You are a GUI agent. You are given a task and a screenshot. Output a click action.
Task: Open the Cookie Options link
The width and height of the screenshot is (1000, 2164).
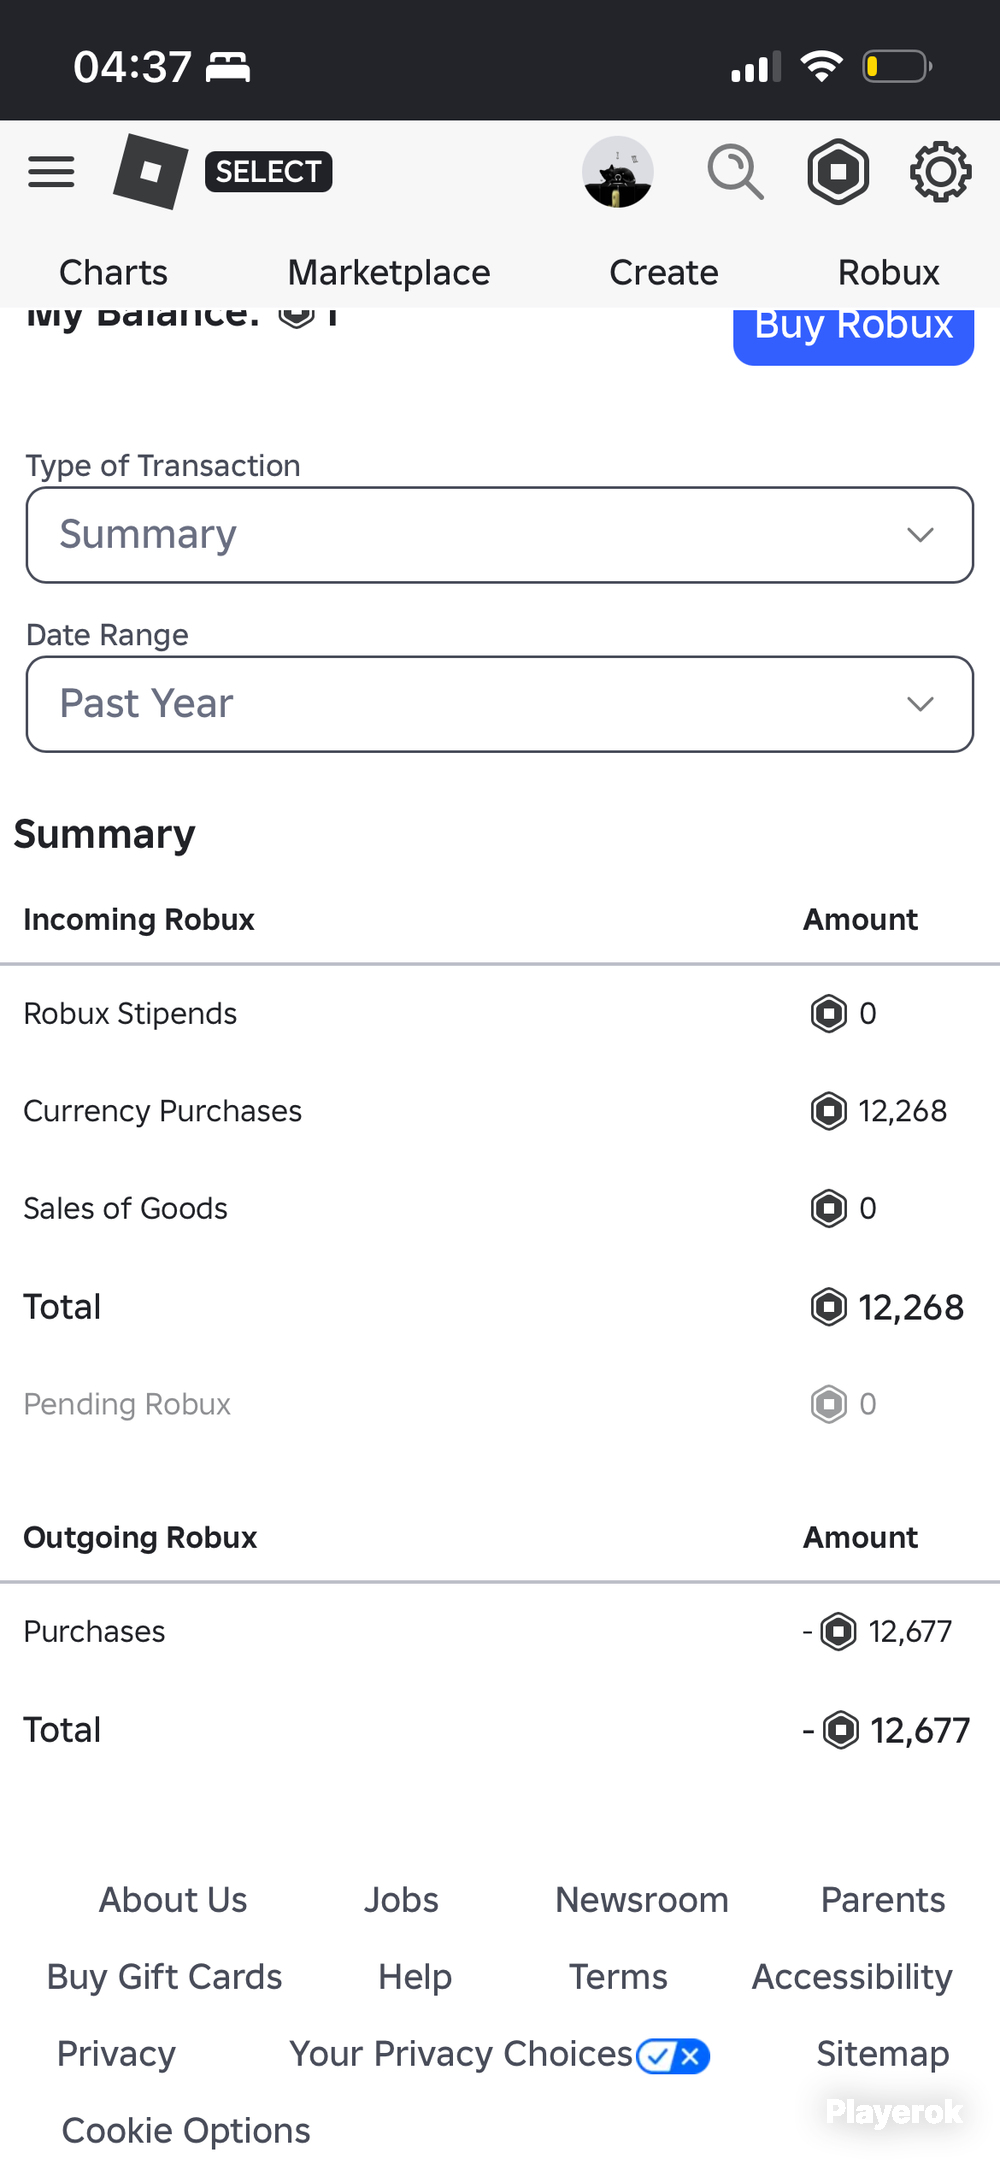[186, 2131]
